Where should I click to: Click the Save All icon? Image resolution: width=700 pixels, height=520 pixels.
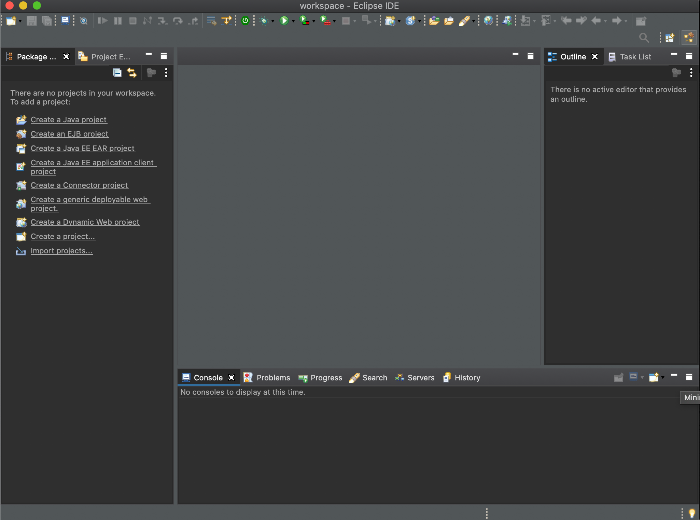tap(46, 21)
